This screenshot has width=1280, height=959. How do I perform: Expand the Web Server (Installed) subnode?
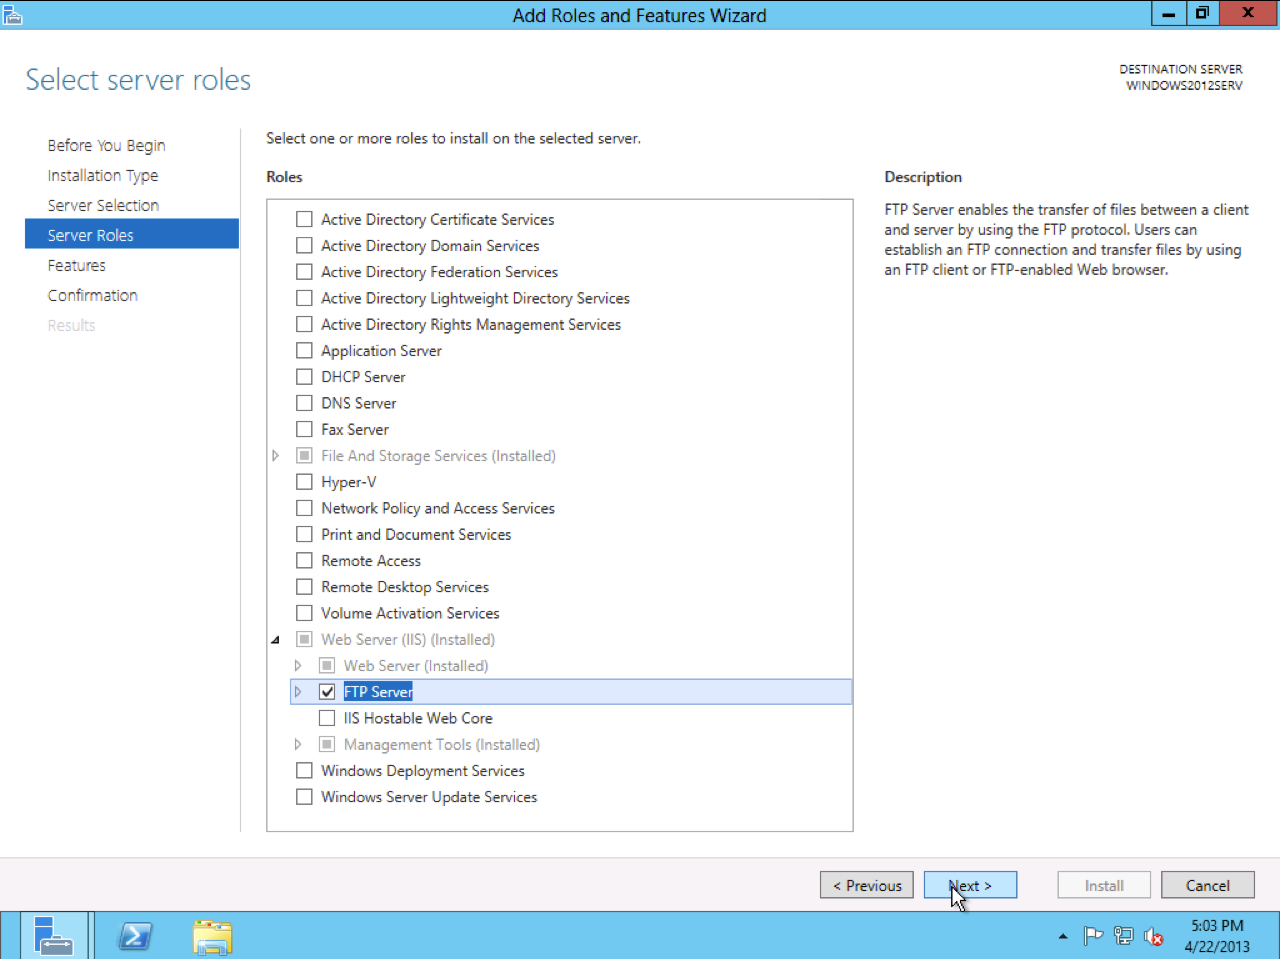(298, 666)
